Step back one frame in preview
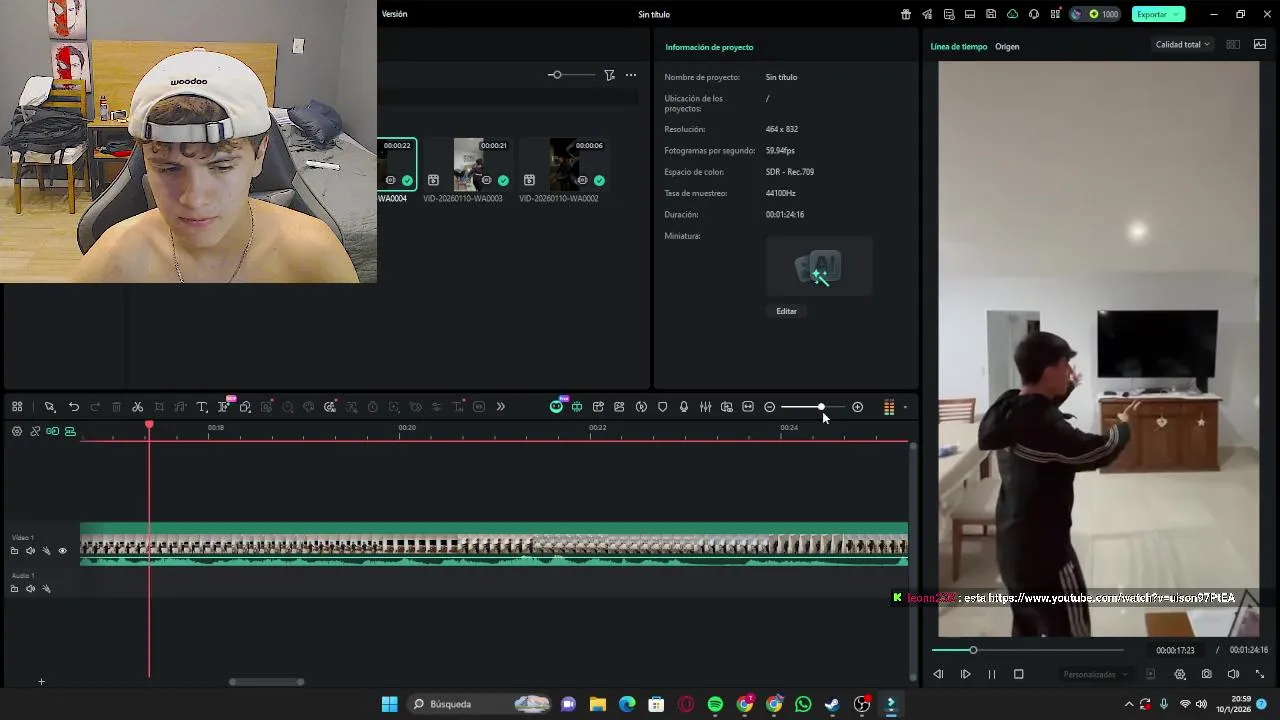The width and height of the screenshot is (1280, 720). coord(938,674)
